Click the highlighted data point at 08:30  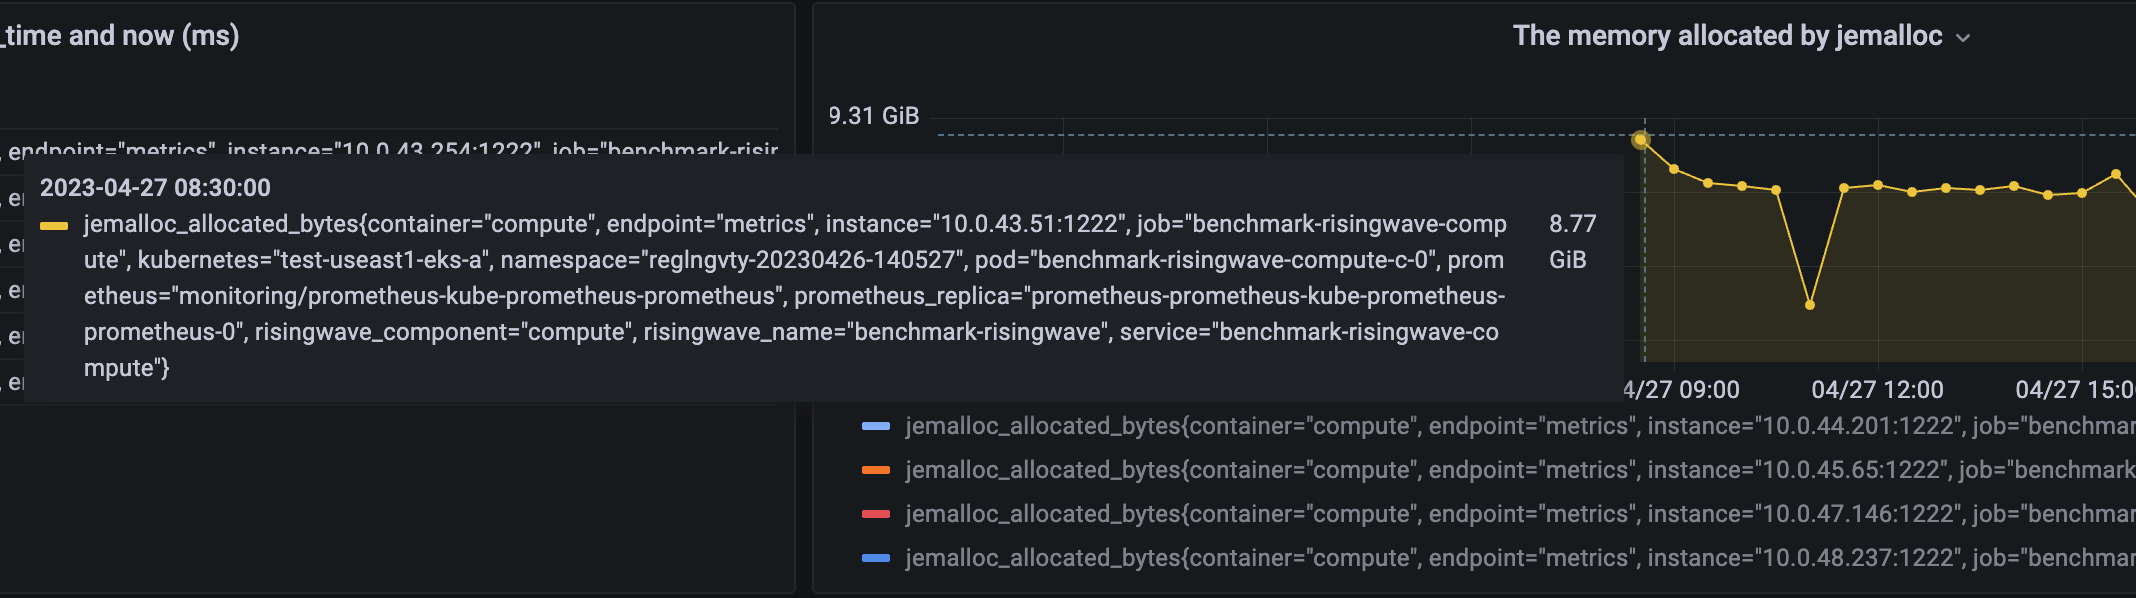(1641, 140)
